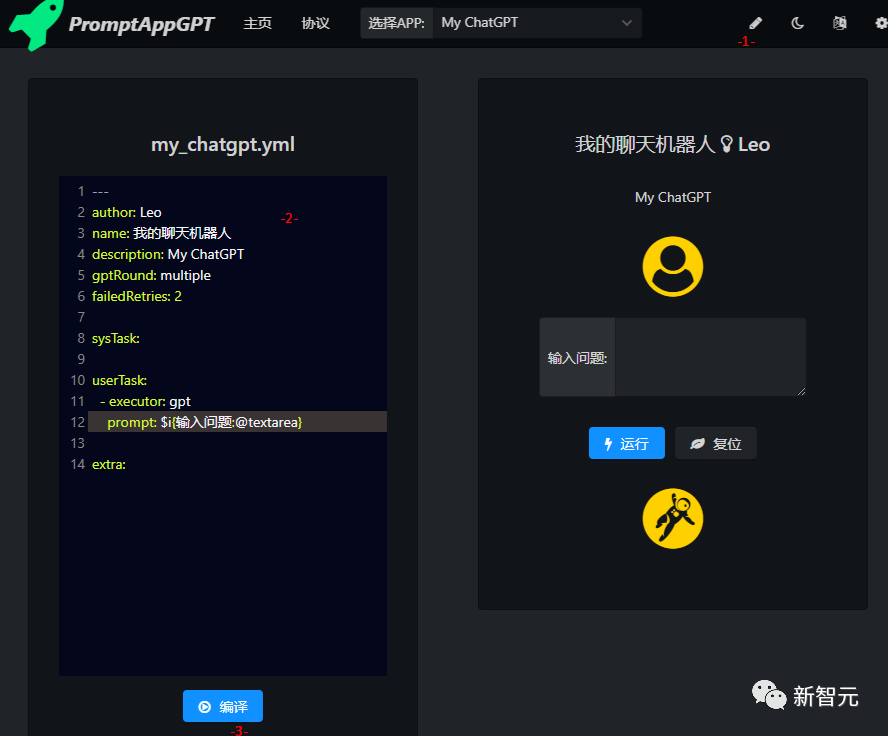This screenshot has width=888, height=736.
Task: Reset with the 复位 button
Action: (x=715, y=443)
